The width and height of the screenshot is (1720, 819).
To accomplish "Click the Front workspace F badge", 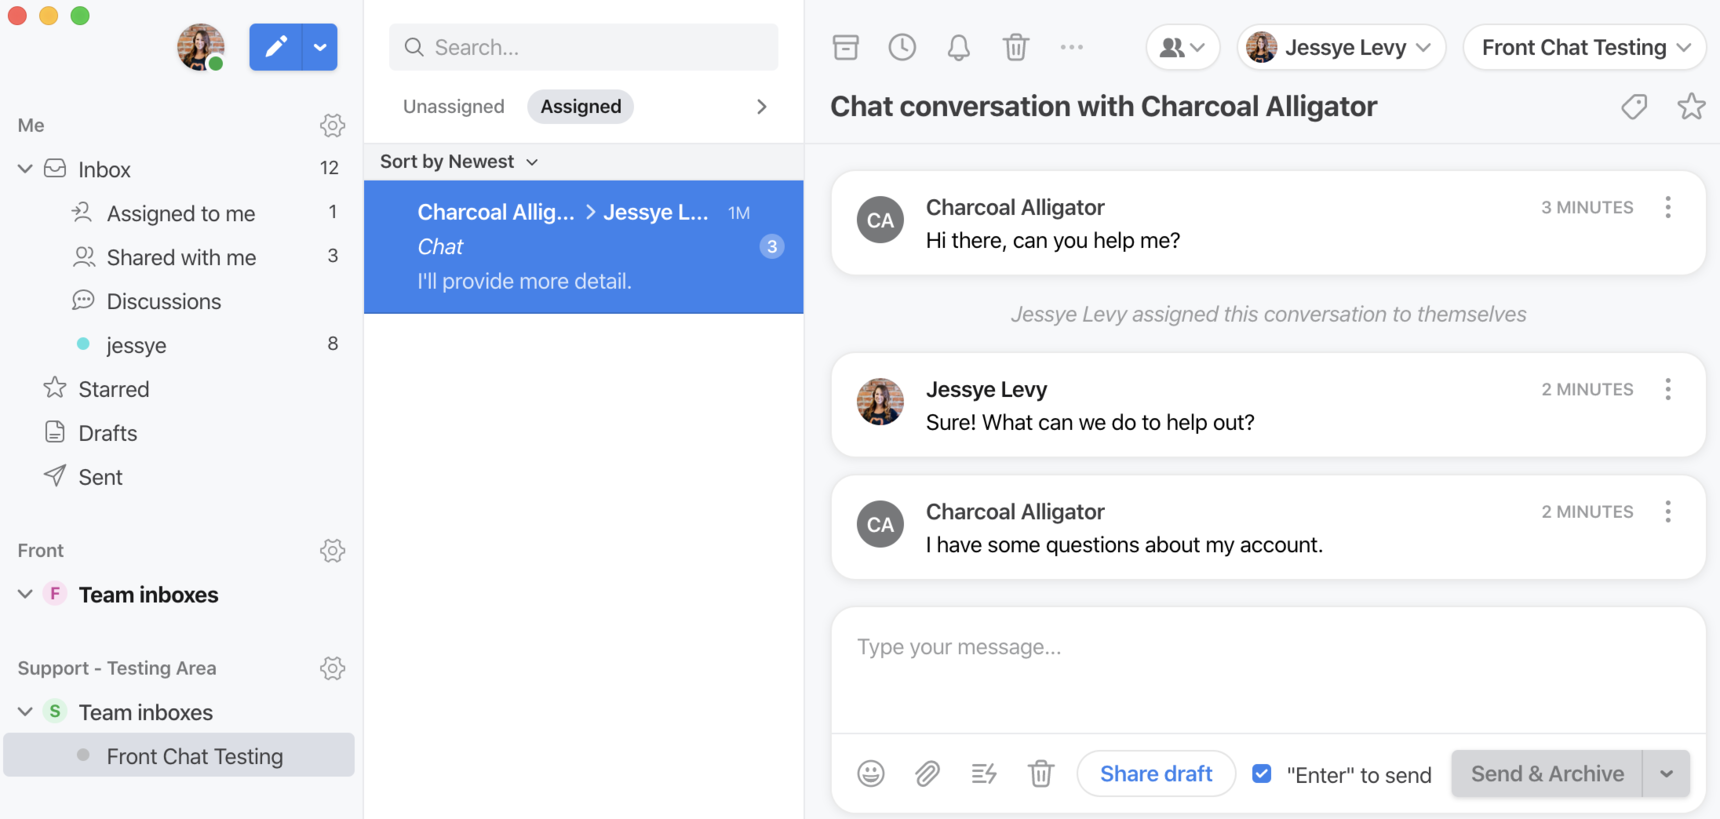I will pyautogui.click(x=55, y=594).
